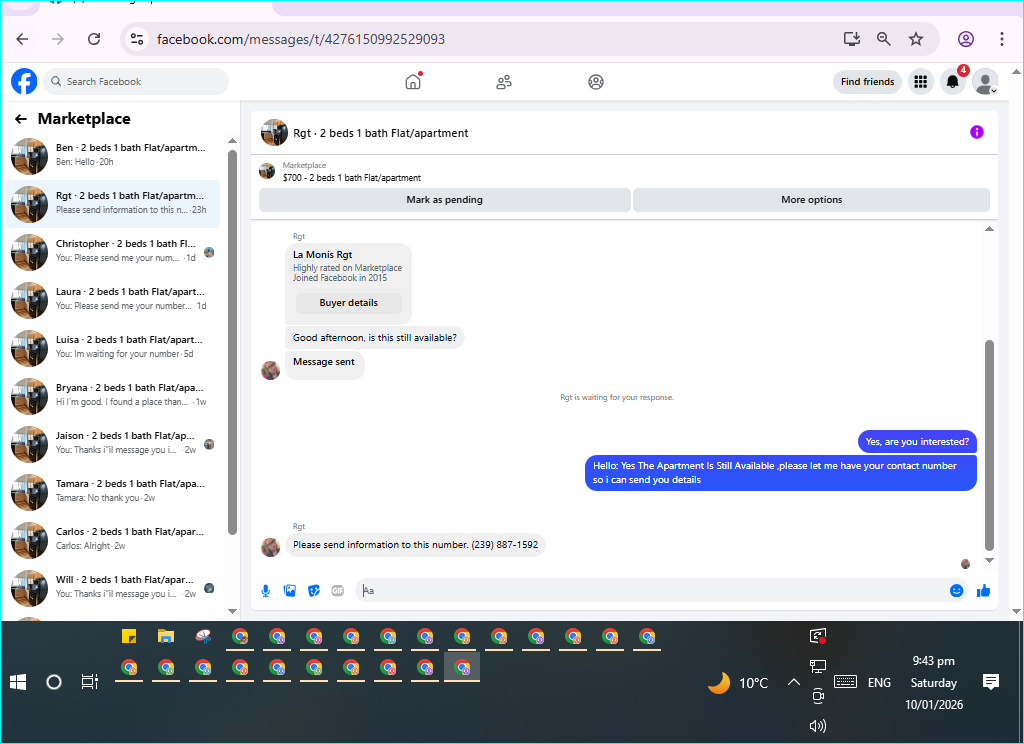Image resolution: width=1024 pixels, height=744 pixels.
Task: Open Bryana's conversation in the list
Action: click(112, 396)
